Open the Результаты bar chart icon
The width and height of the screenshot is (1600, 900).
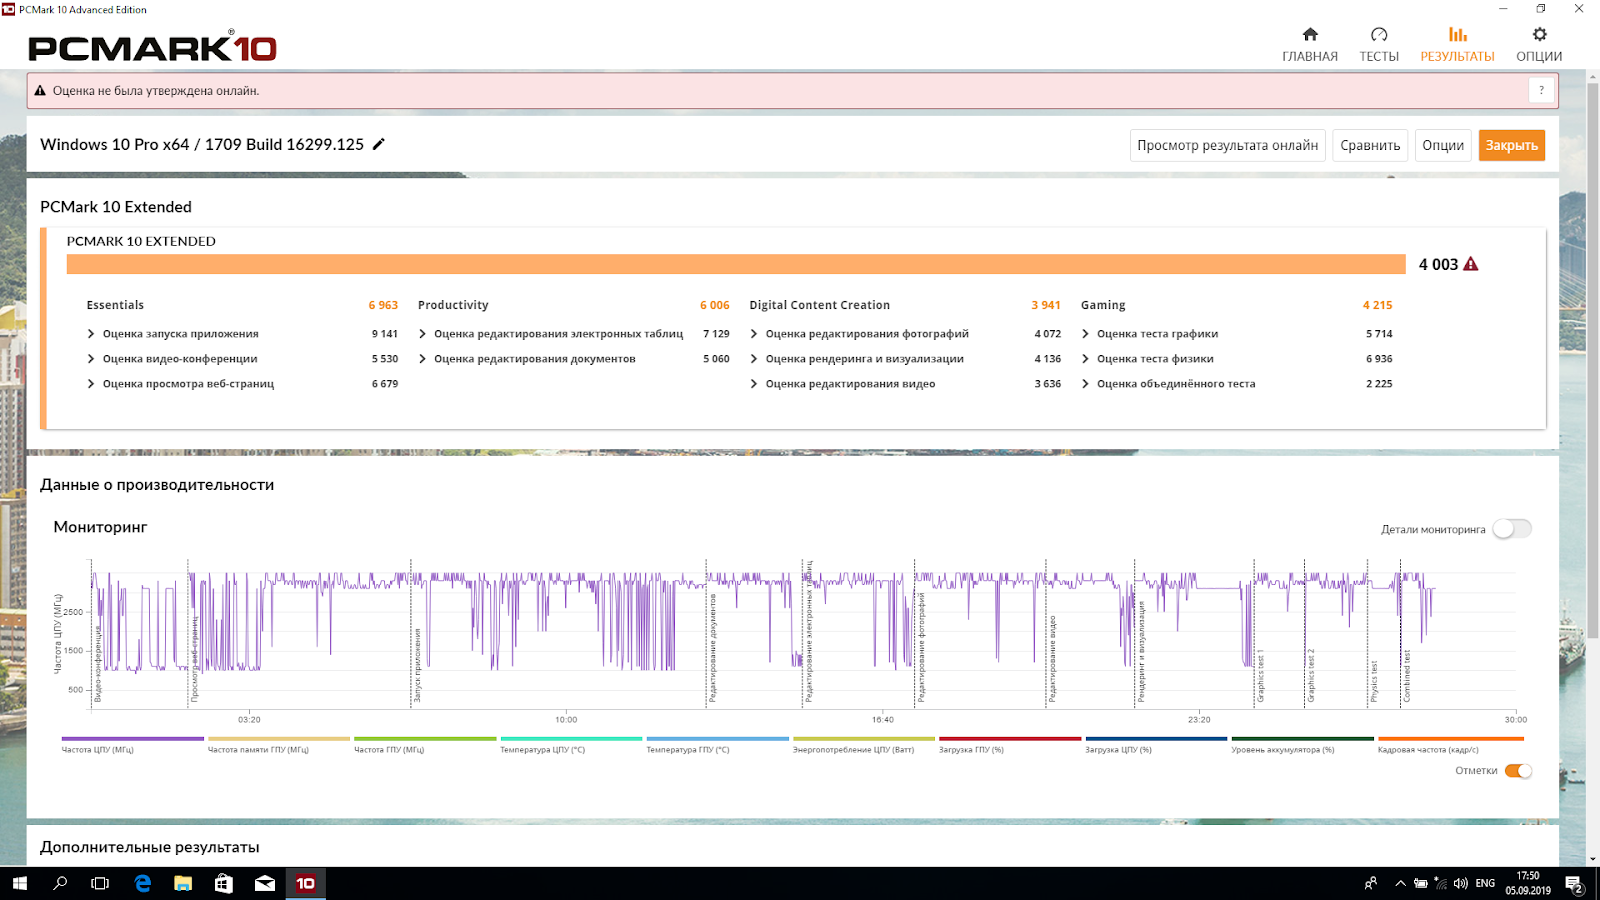(x=1458, y=34)
